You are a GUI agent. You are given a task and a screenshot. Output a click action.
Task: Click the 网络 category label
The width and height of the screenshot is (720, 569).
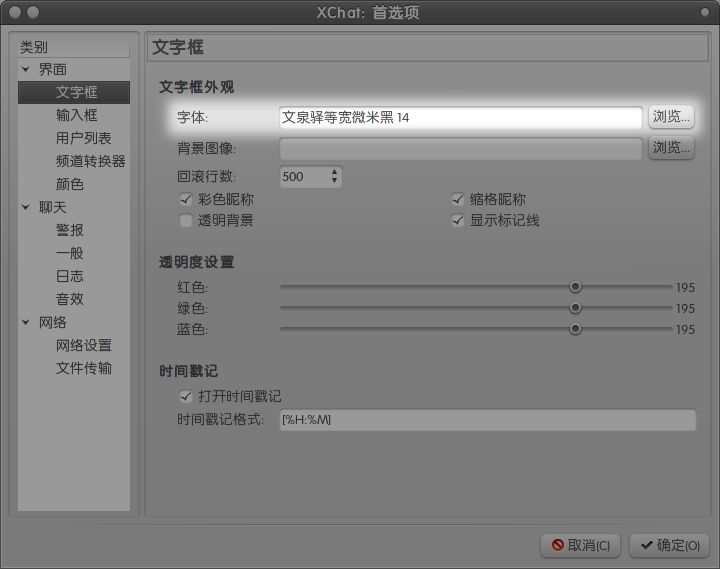52,323
